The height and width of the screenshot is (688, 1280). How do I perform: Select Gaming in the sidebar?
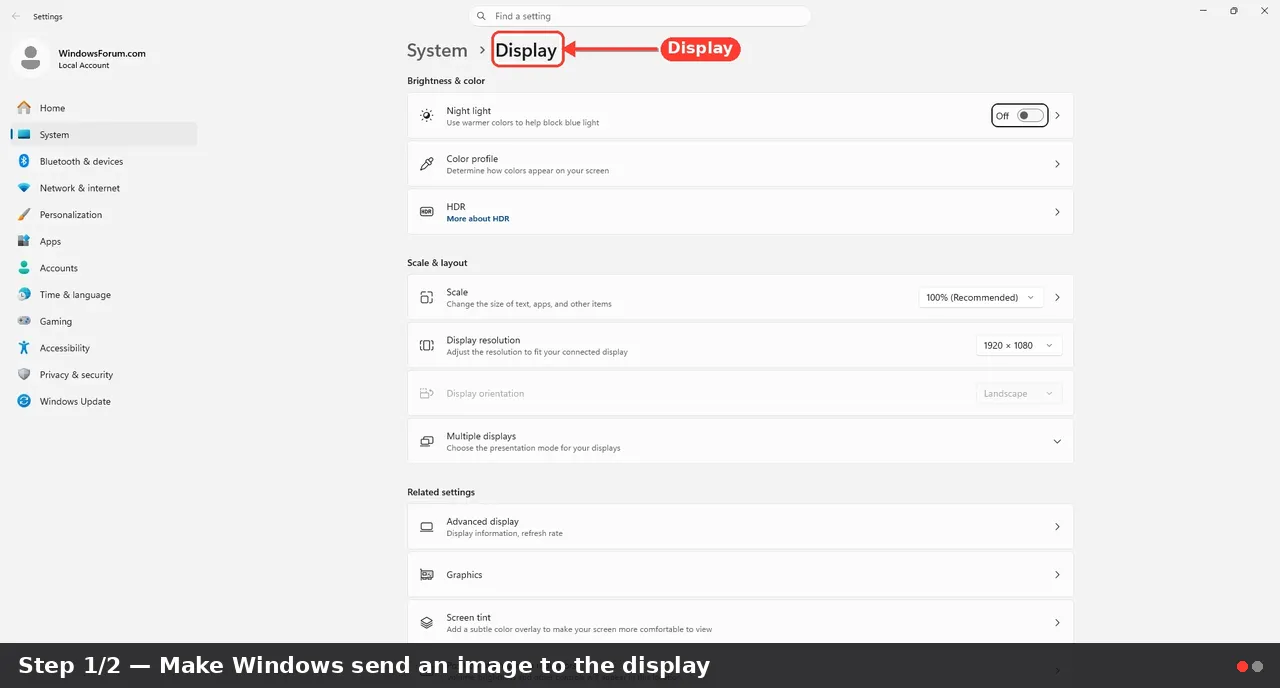(104, 321)
